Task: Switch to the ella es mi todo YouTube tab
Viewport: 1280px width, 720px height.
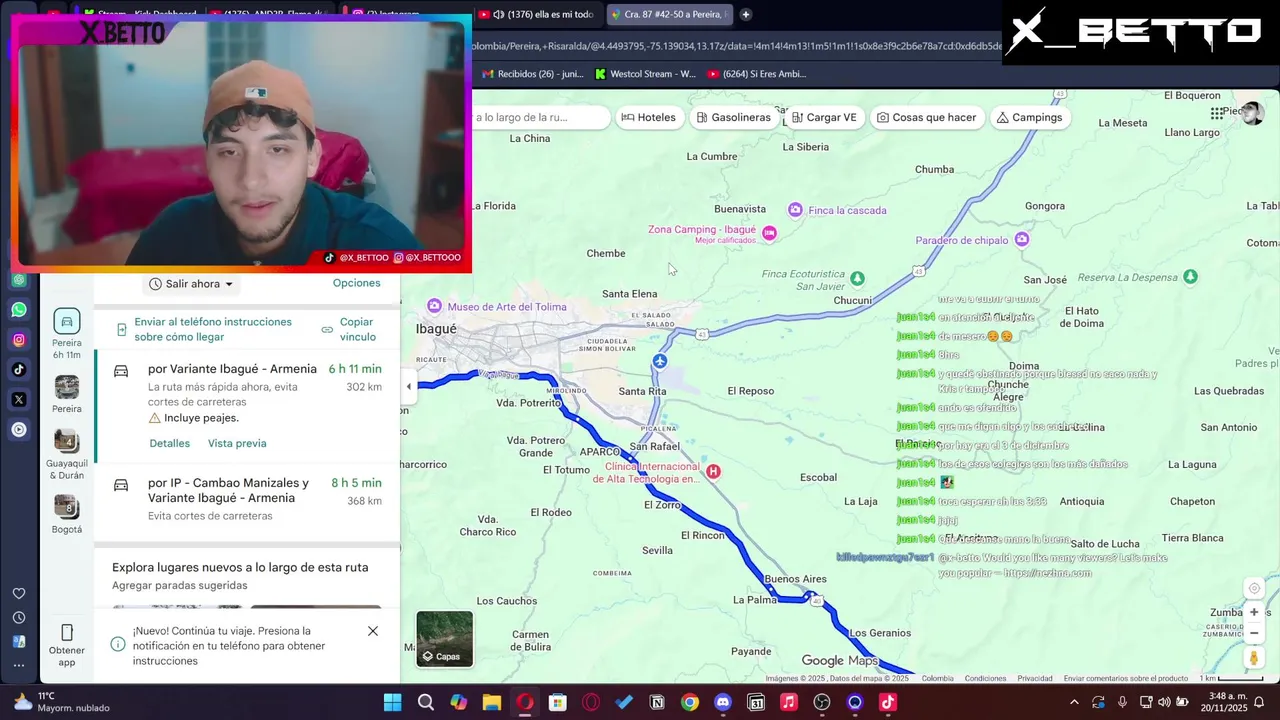Action: tap(536, 14)
